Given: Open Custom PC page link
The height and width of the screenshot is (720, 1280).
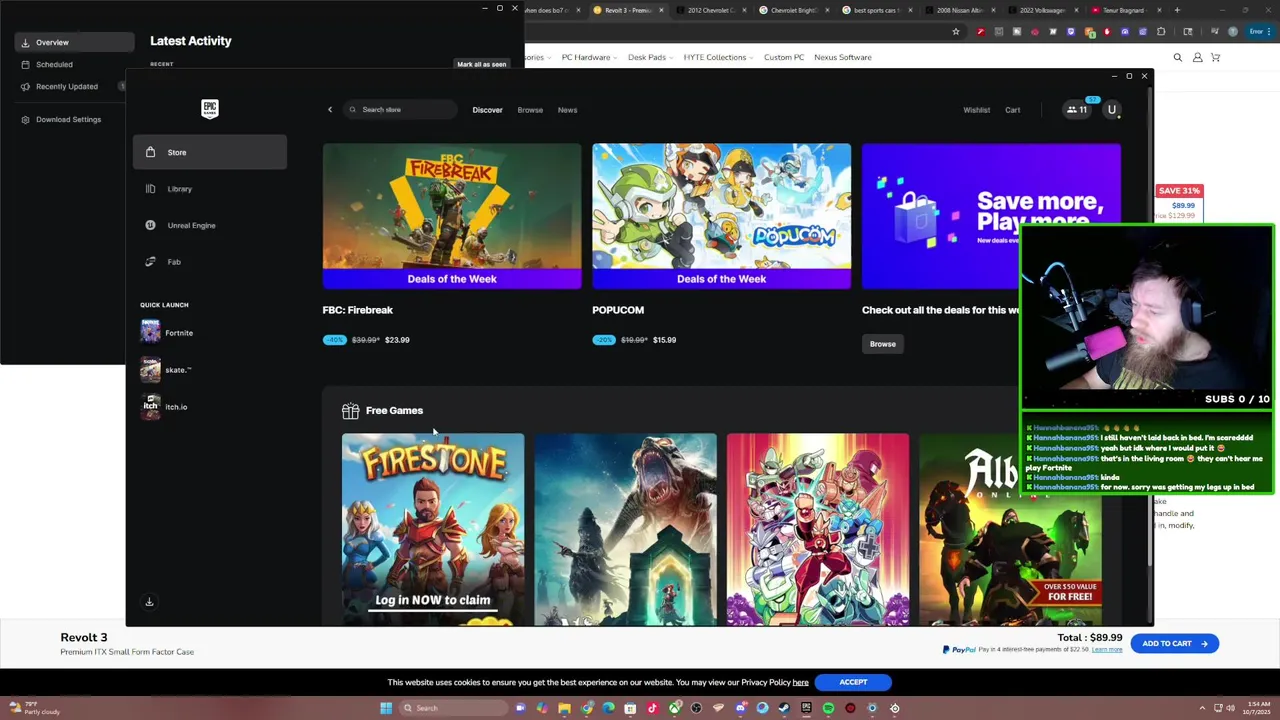Looking at the screenshot, I should coord(784,57).
